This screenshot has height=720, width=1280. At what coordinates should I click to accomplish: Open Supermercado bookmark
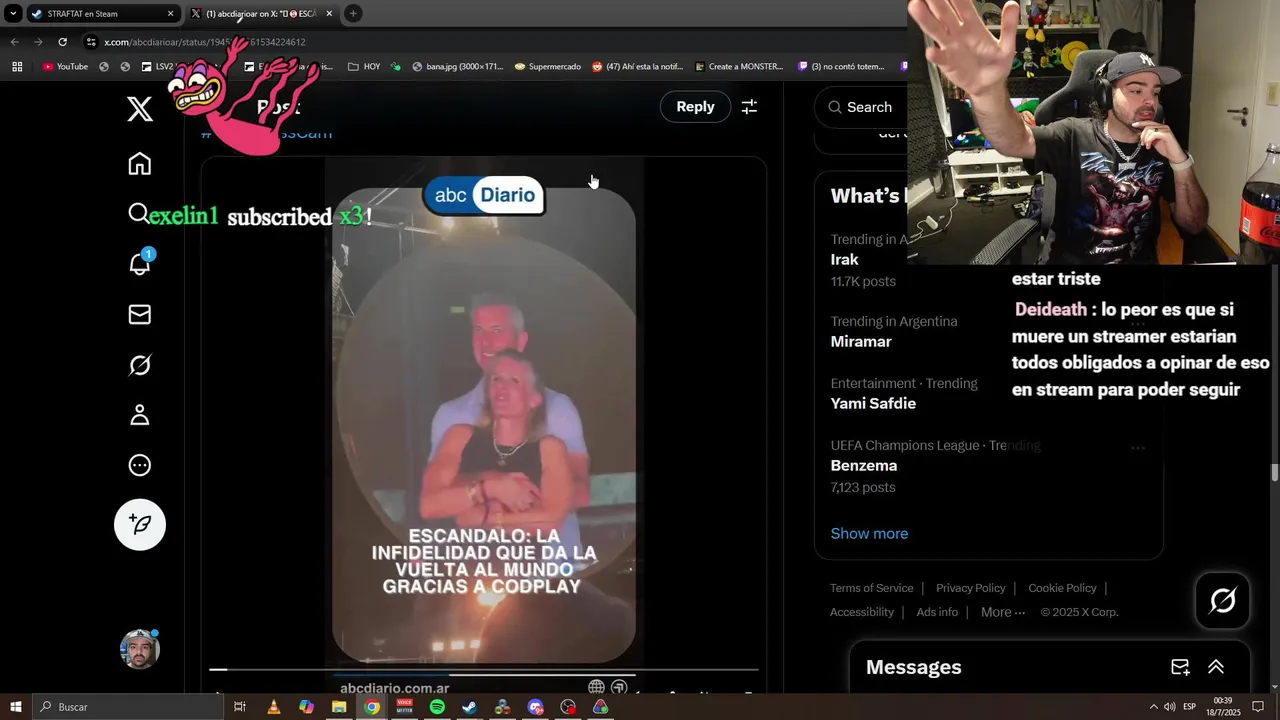[x=547, y=67]
